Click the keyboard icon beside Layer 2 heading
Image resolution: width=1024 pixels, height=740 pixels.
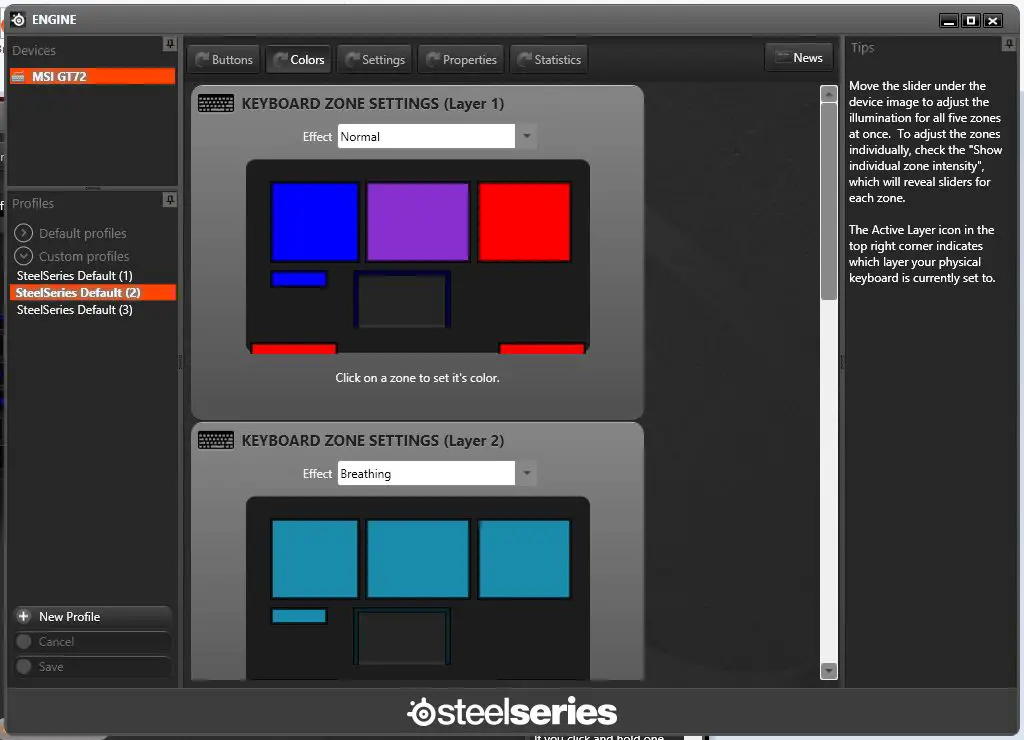216,440
